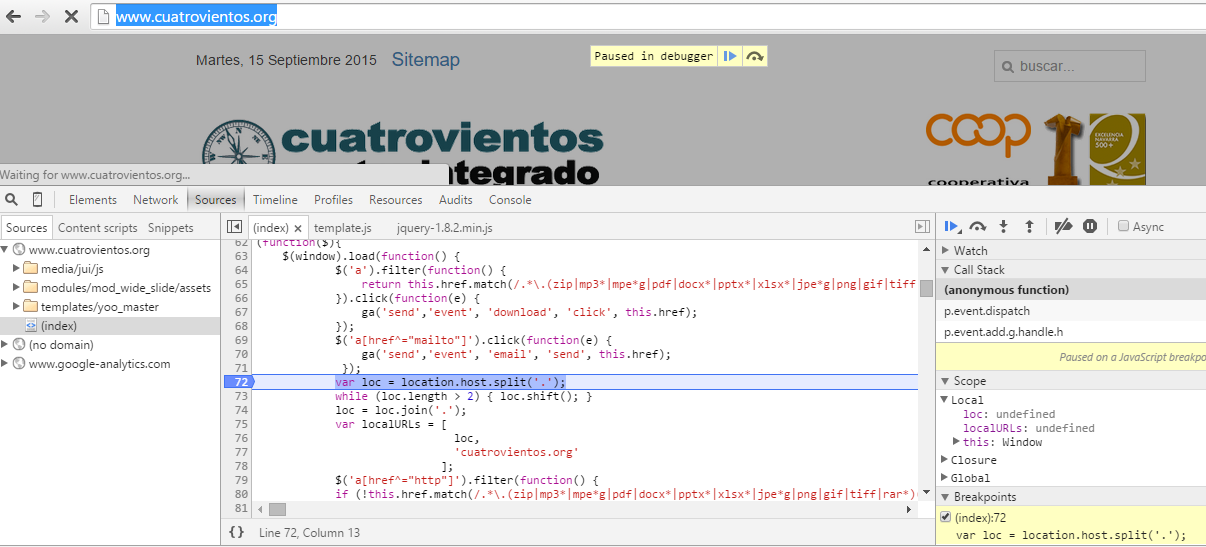Screen dimensions: 1206x547
Task: Enable the Async checkbox
Action: coord(1123,227)
